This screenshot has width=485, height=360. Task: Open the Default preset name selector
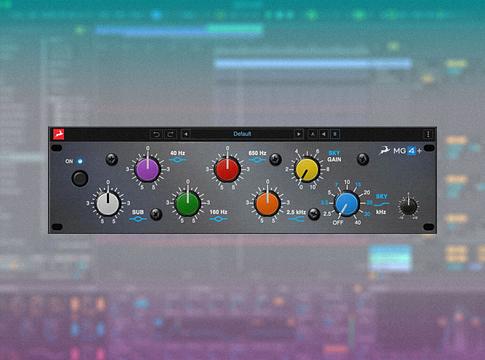[x=242, y=134]
